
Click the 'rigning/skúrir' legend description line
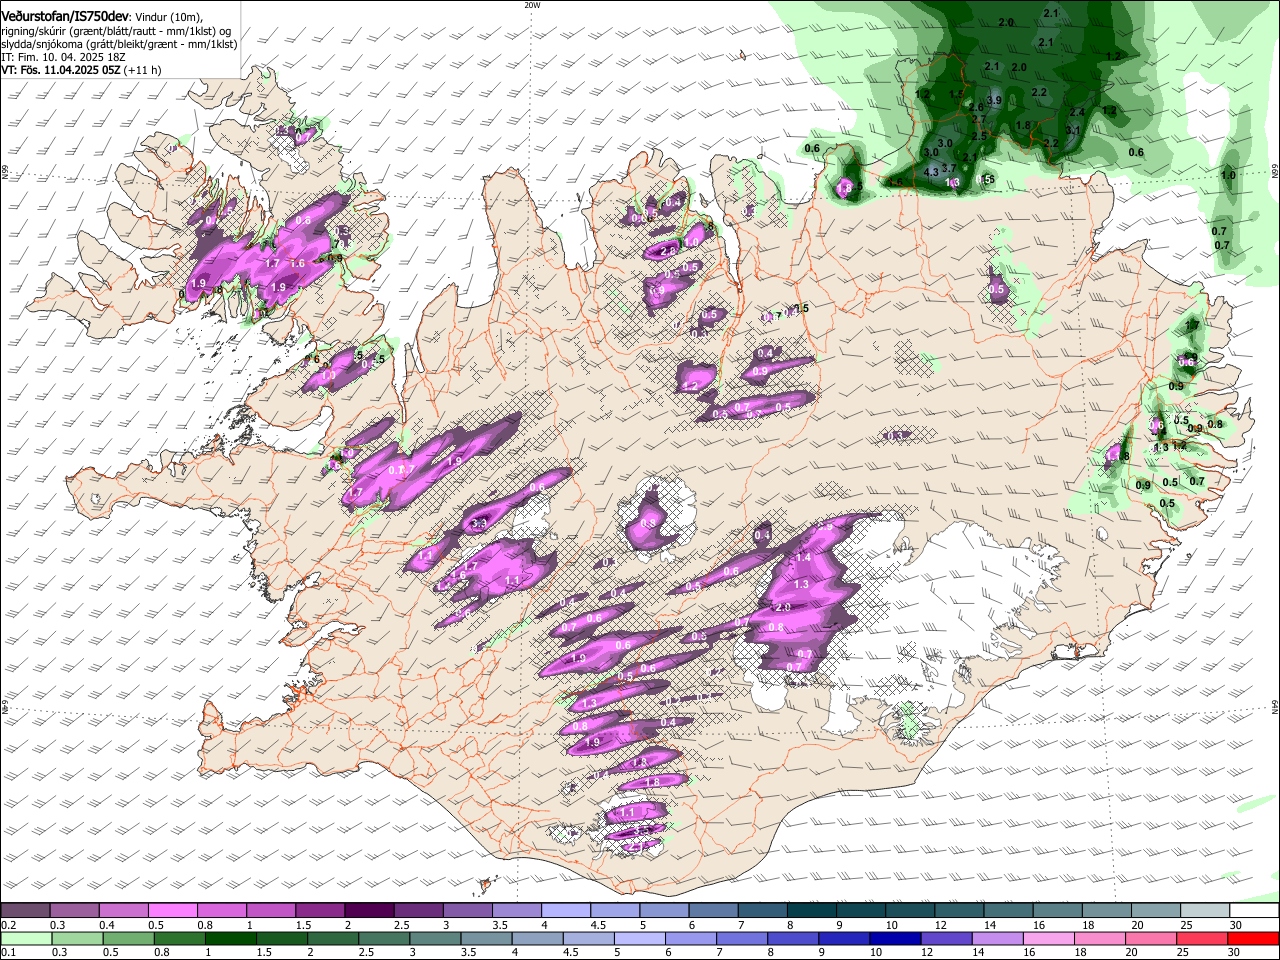point(116,31)
